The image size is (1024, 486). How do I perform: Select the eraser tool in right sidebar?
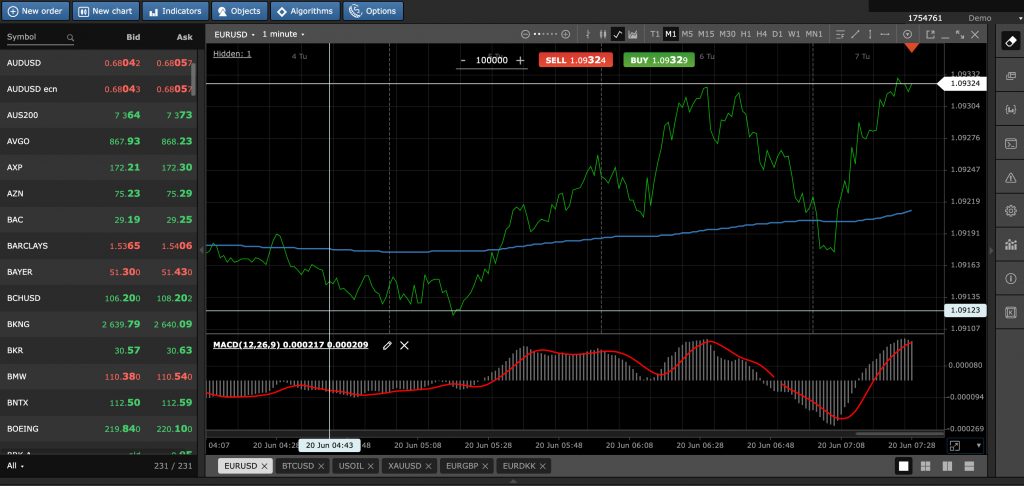(x=1010, y=43)
